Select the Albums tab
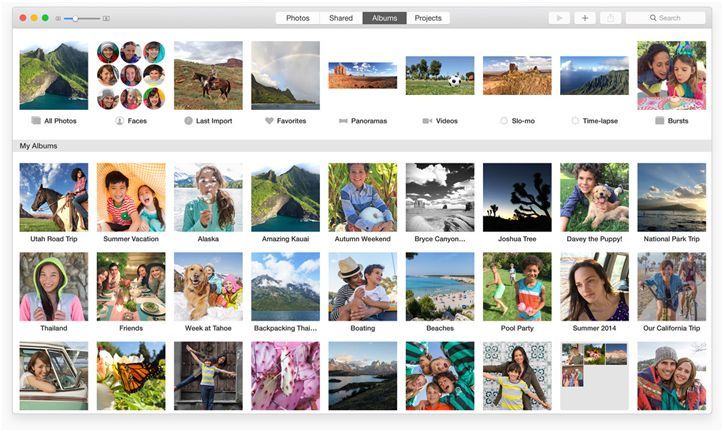The image size is (724, 432). pos(384,18)
